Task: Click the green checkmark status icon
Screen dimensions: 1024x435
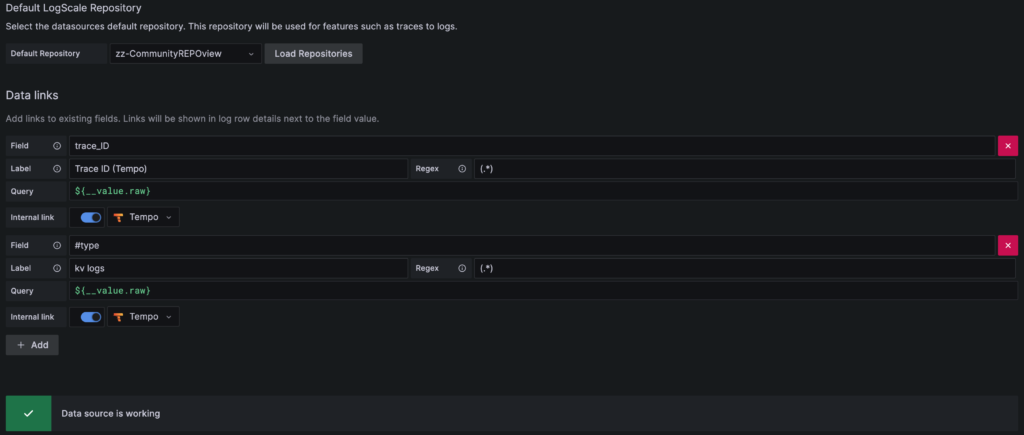Action: click(x=29, y=413)
